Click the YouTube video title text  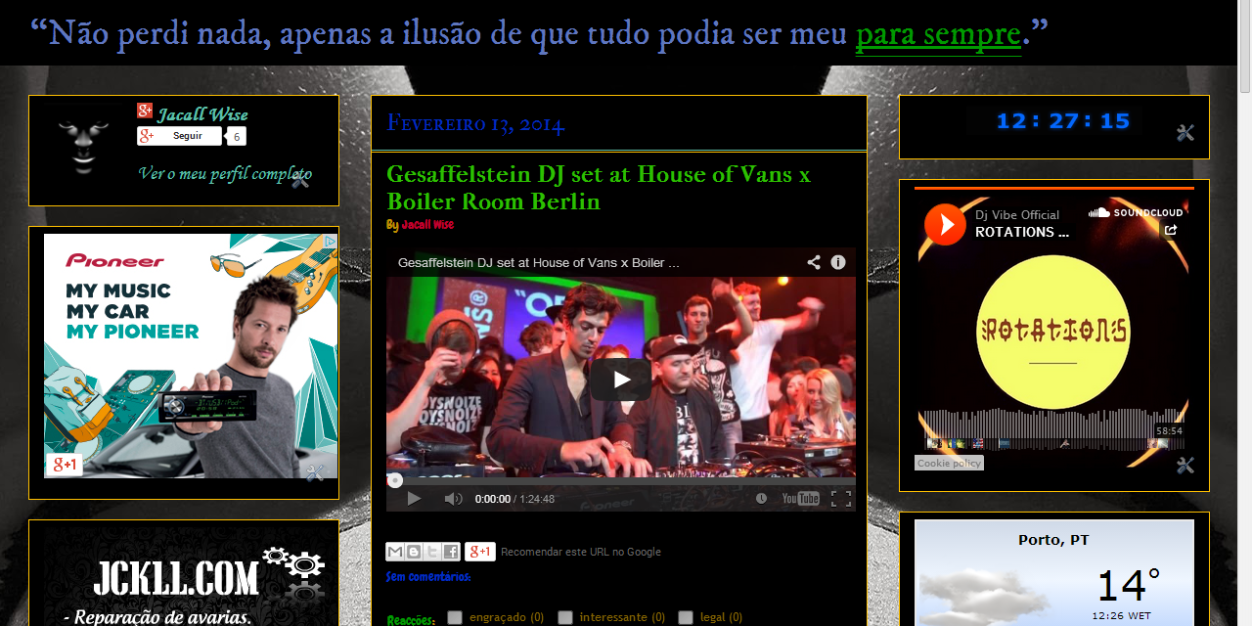[x=538, y=262]
